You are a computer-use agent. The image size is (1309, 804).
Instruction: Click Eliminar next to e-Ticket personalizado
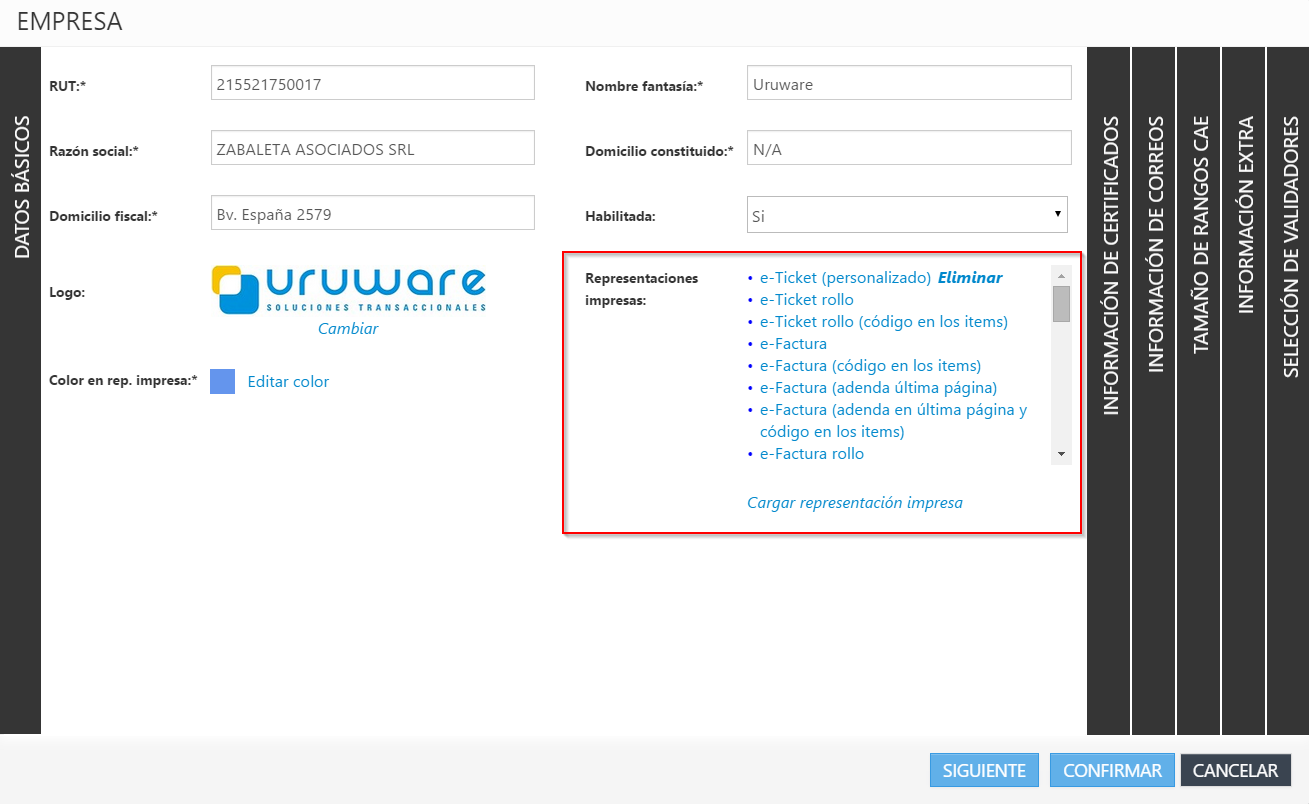pyautogui.click(x=969, y=278)
